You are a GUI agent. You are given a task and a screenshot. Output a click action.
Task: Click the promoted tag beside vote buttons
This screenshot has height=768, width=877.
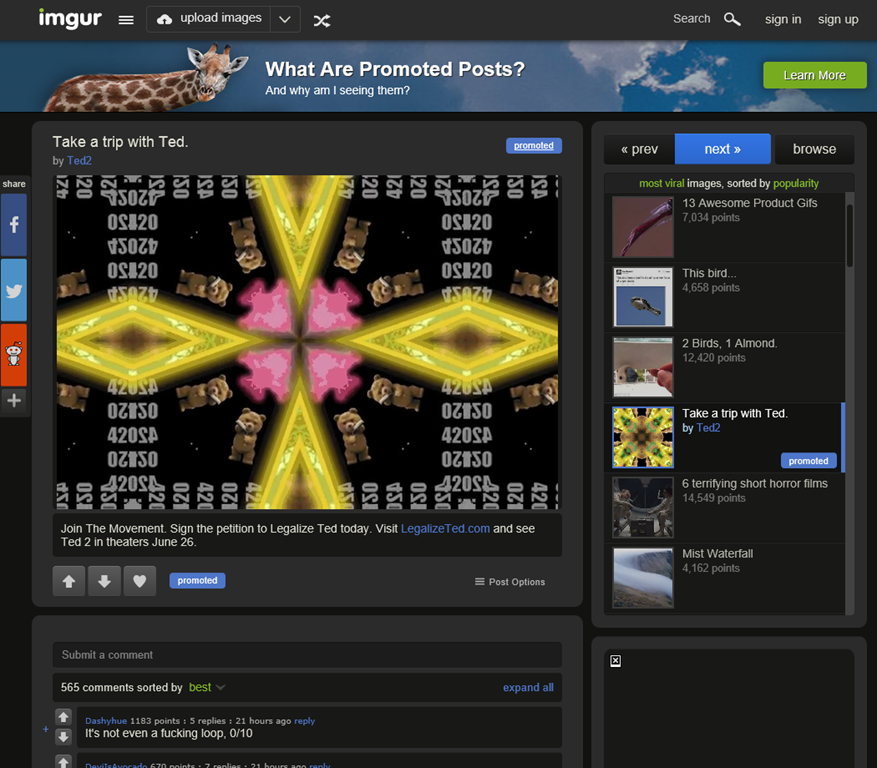[197, 581]
